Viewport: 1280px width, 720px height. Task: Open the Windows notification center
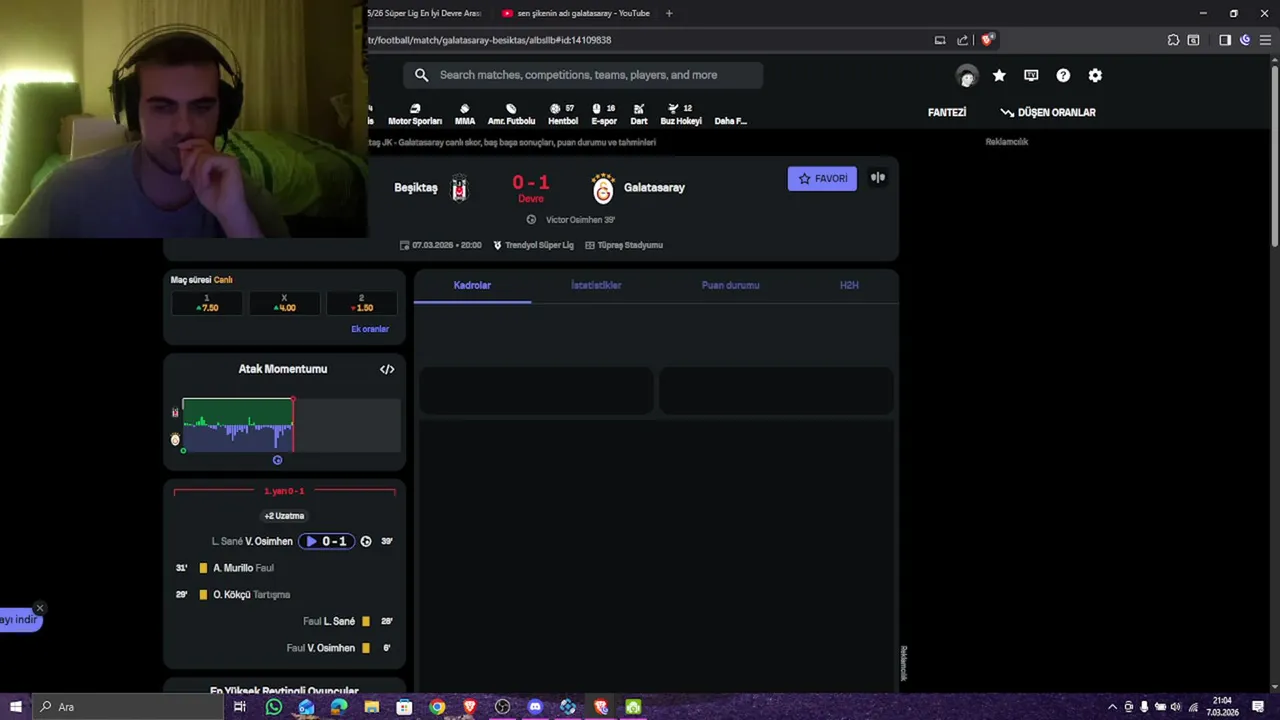point(1258,707)
